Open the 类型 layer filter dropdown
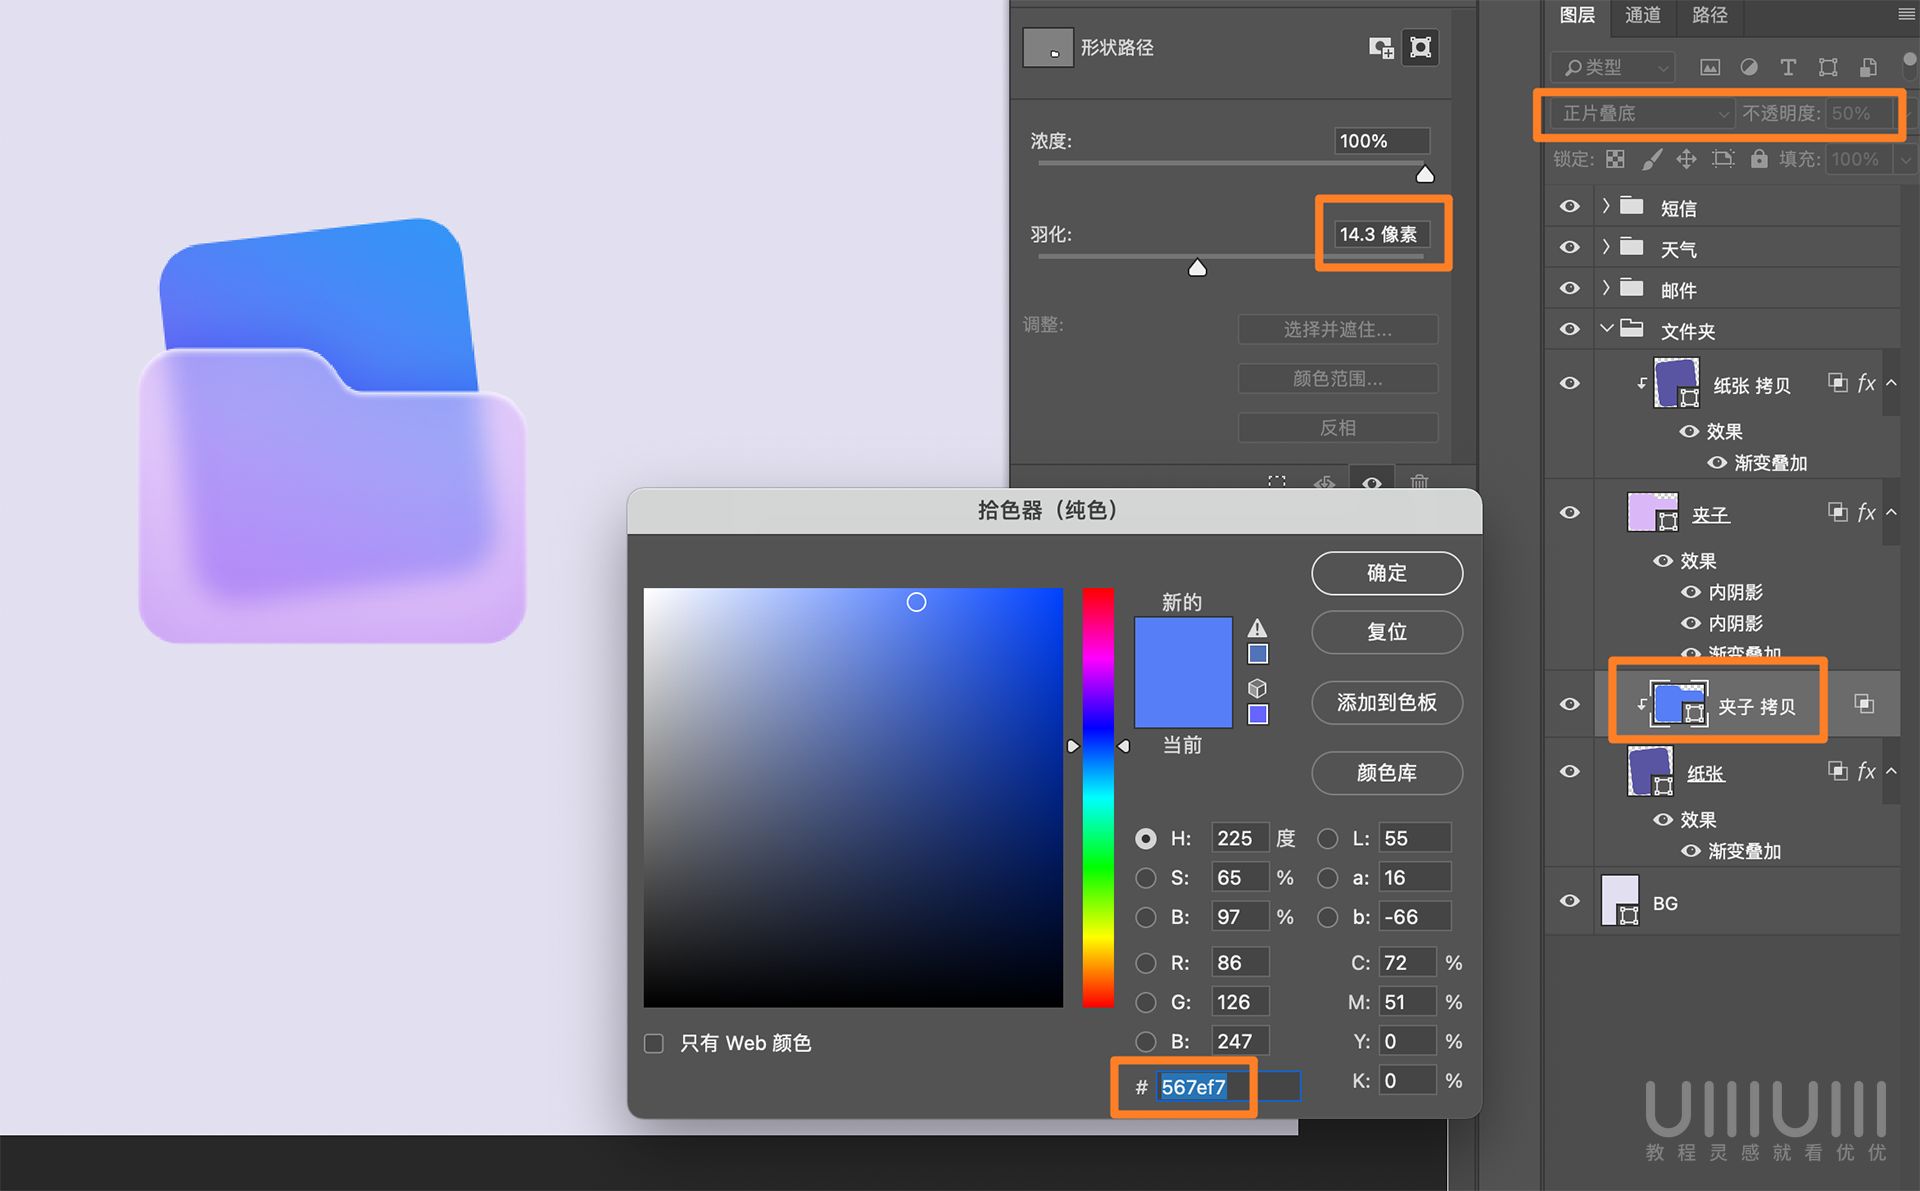 tap(1613, 67)
